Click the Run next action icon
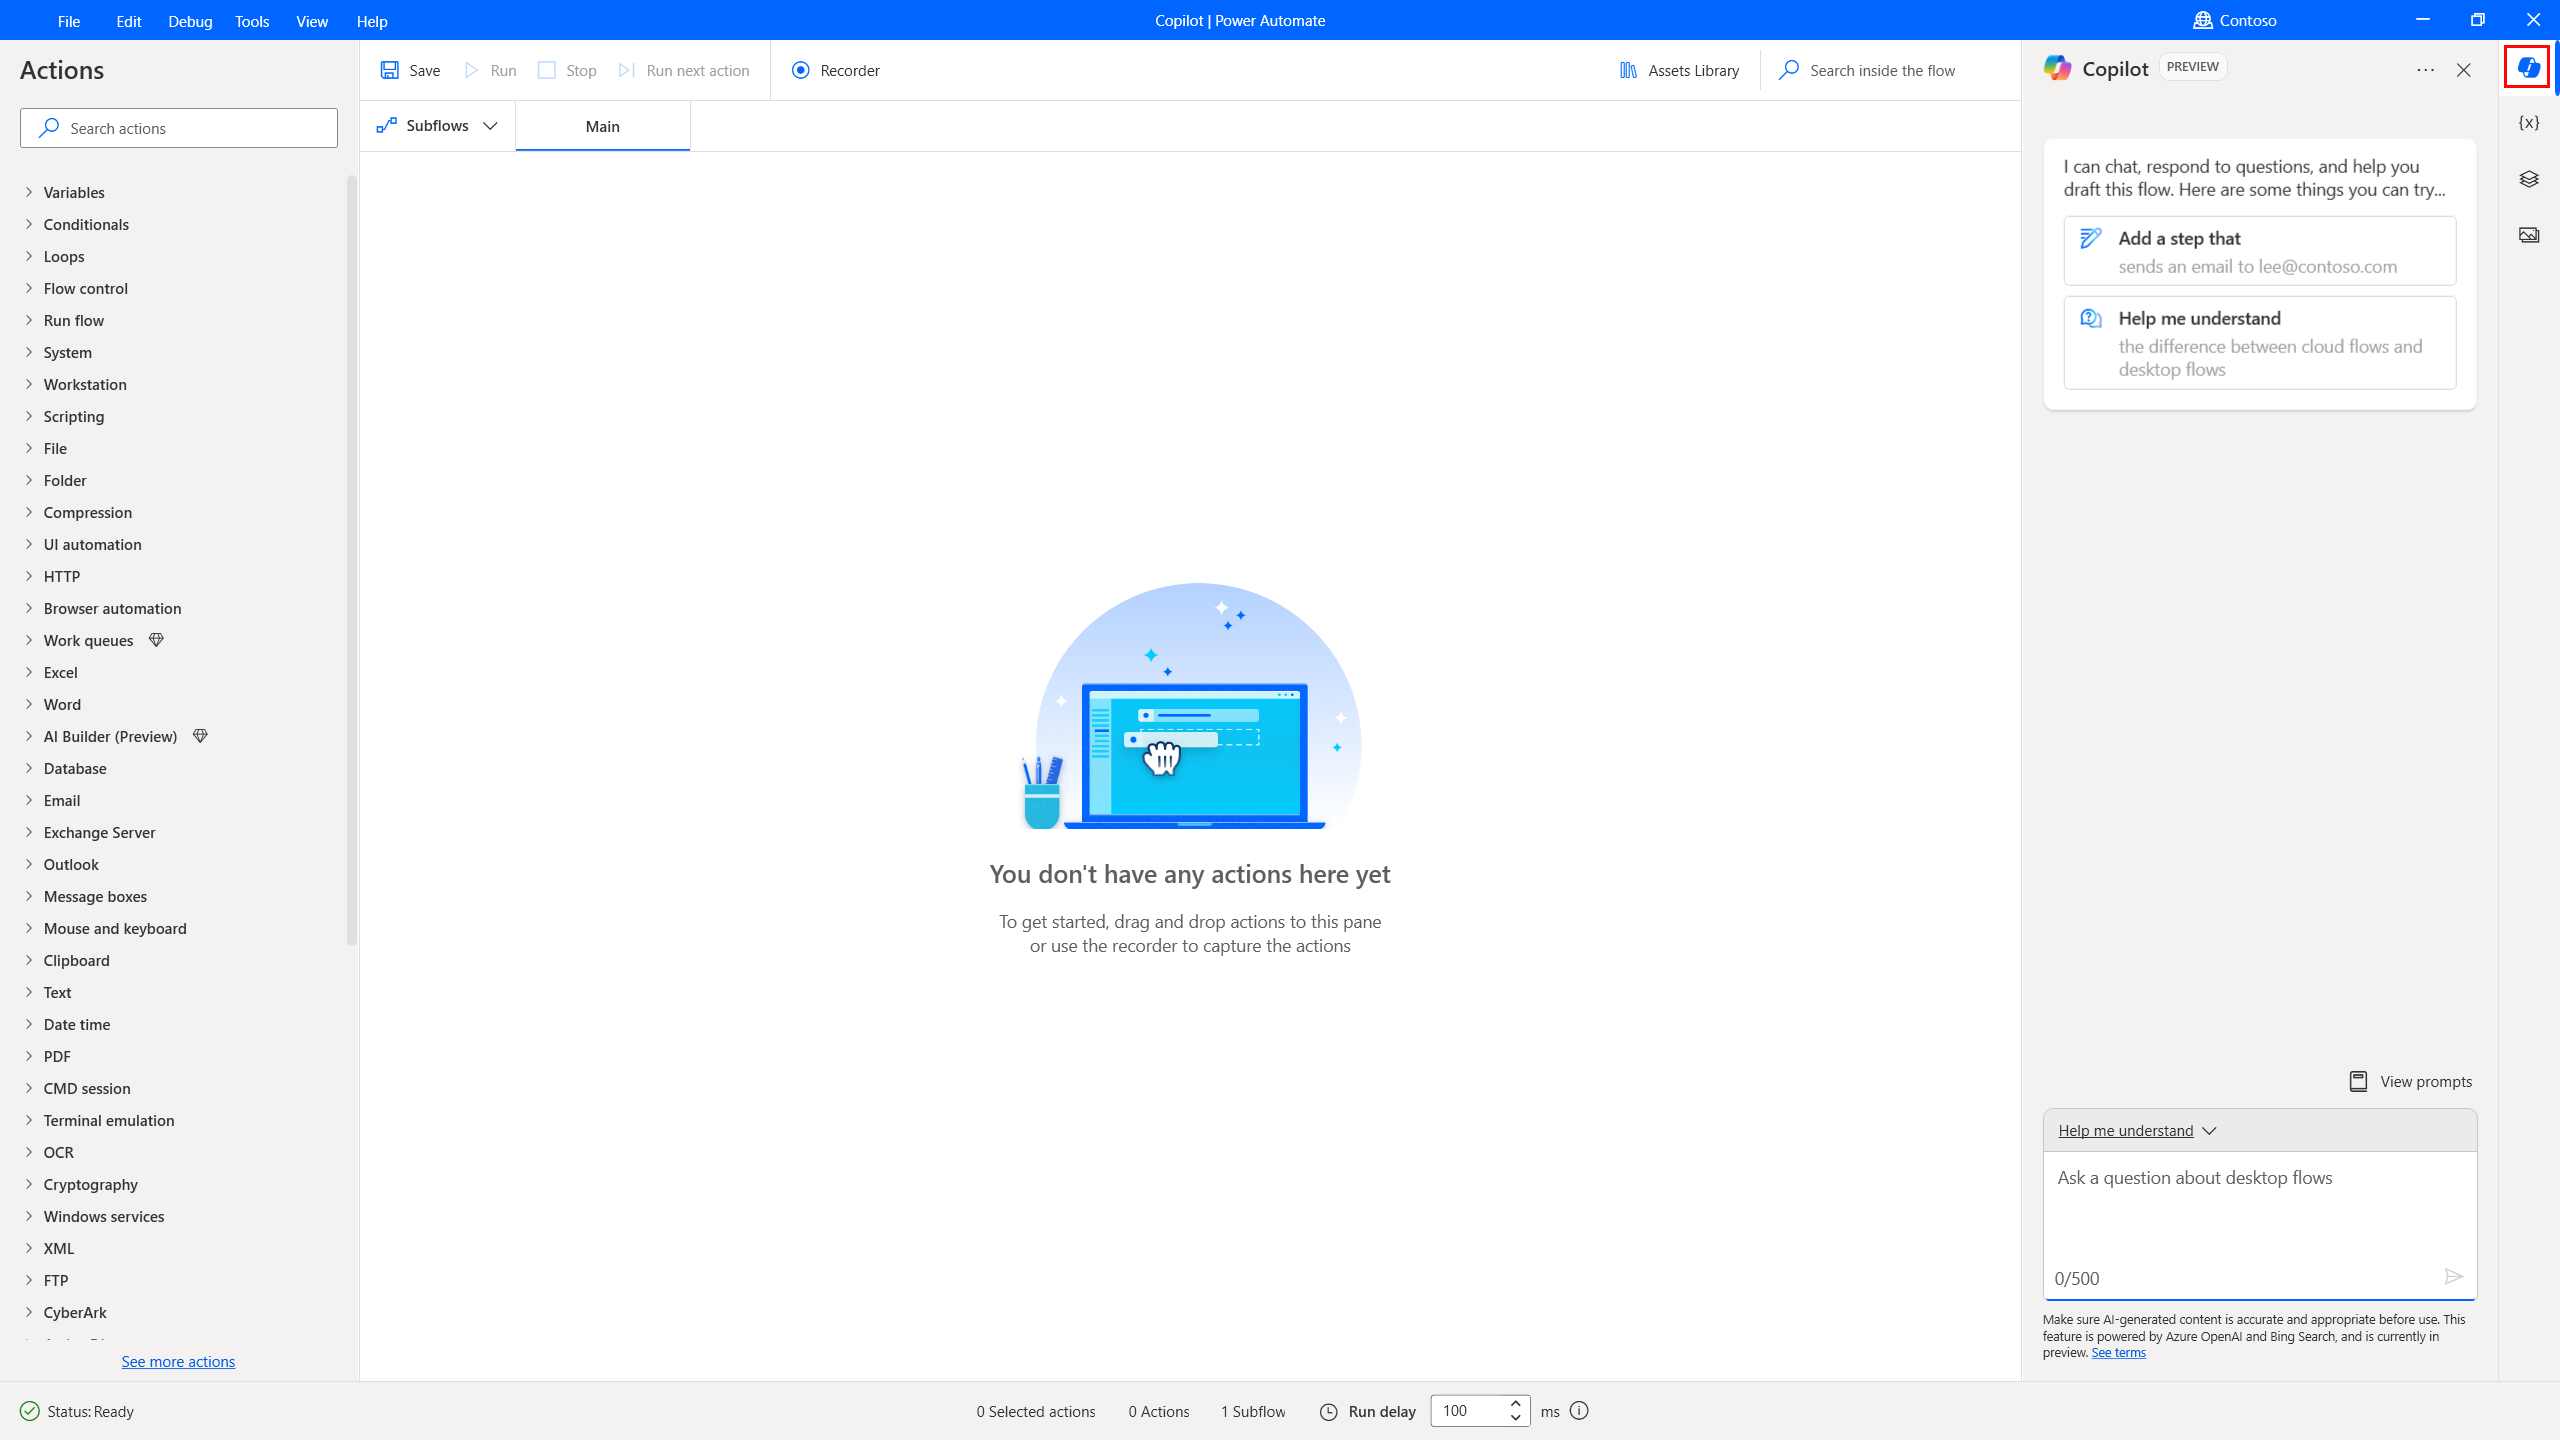The height and width of the screenshot is (1440, 2560). coord(626,70)
